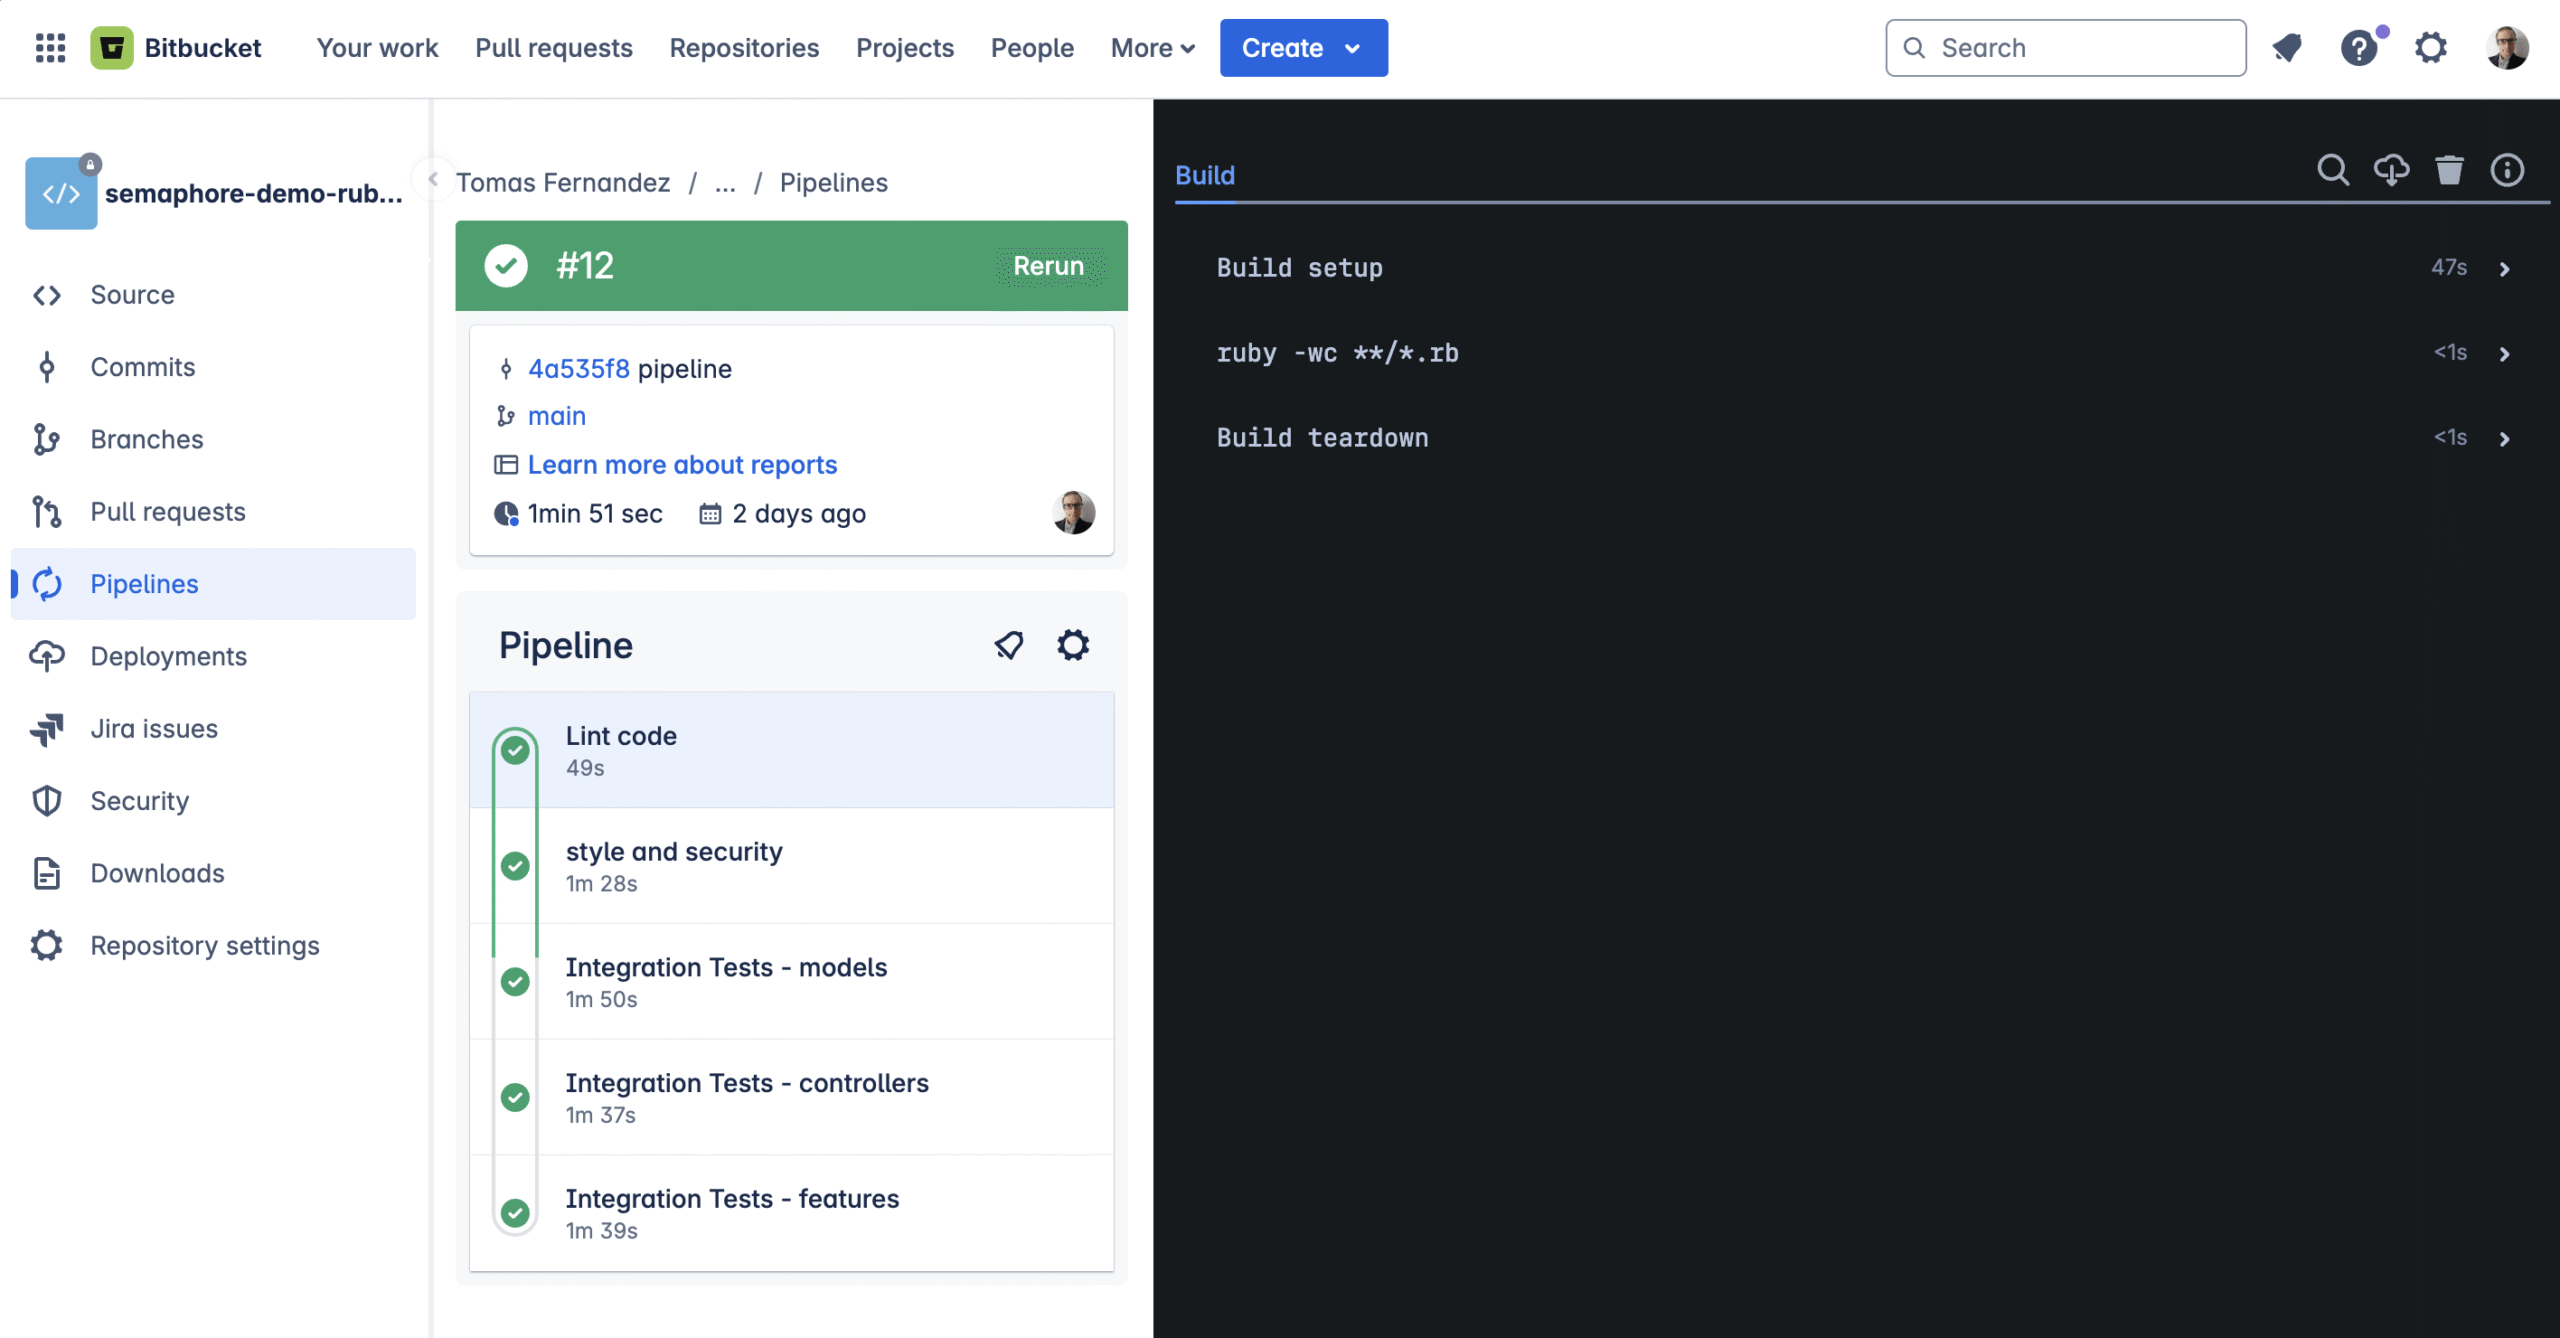The image size is (2560, 1338).
Task: Click Integration Tests - models success icon
Action: point(515,982)
